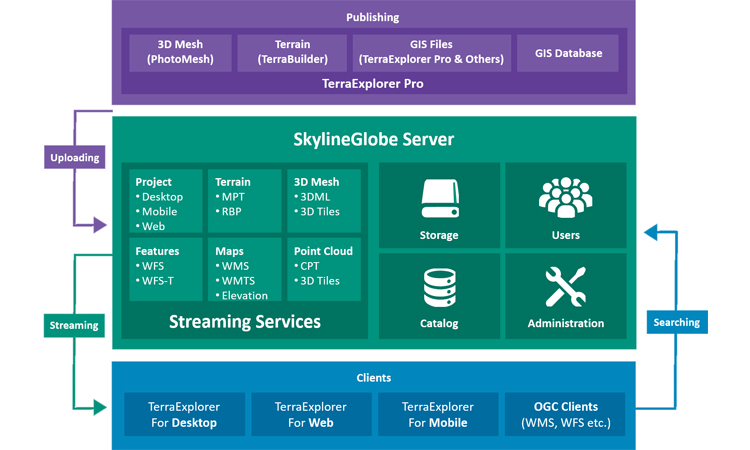This screenshot has width=750, height=450.
Task: Click TerraExplorer For Web client box
Action: 311,415
